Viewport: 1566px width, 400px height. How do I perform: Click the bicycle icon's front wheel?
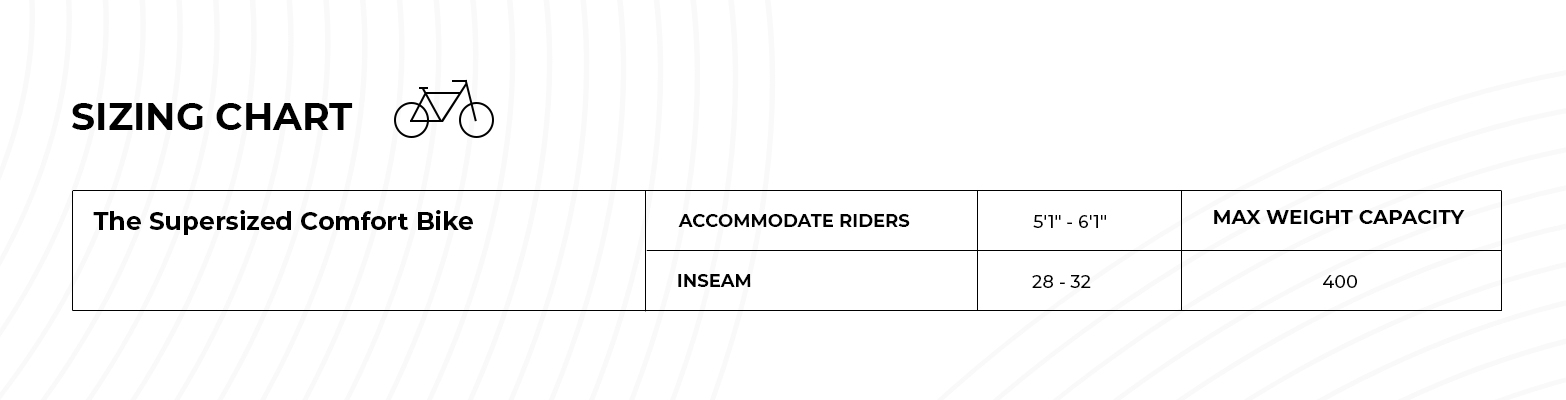point(476,120)
